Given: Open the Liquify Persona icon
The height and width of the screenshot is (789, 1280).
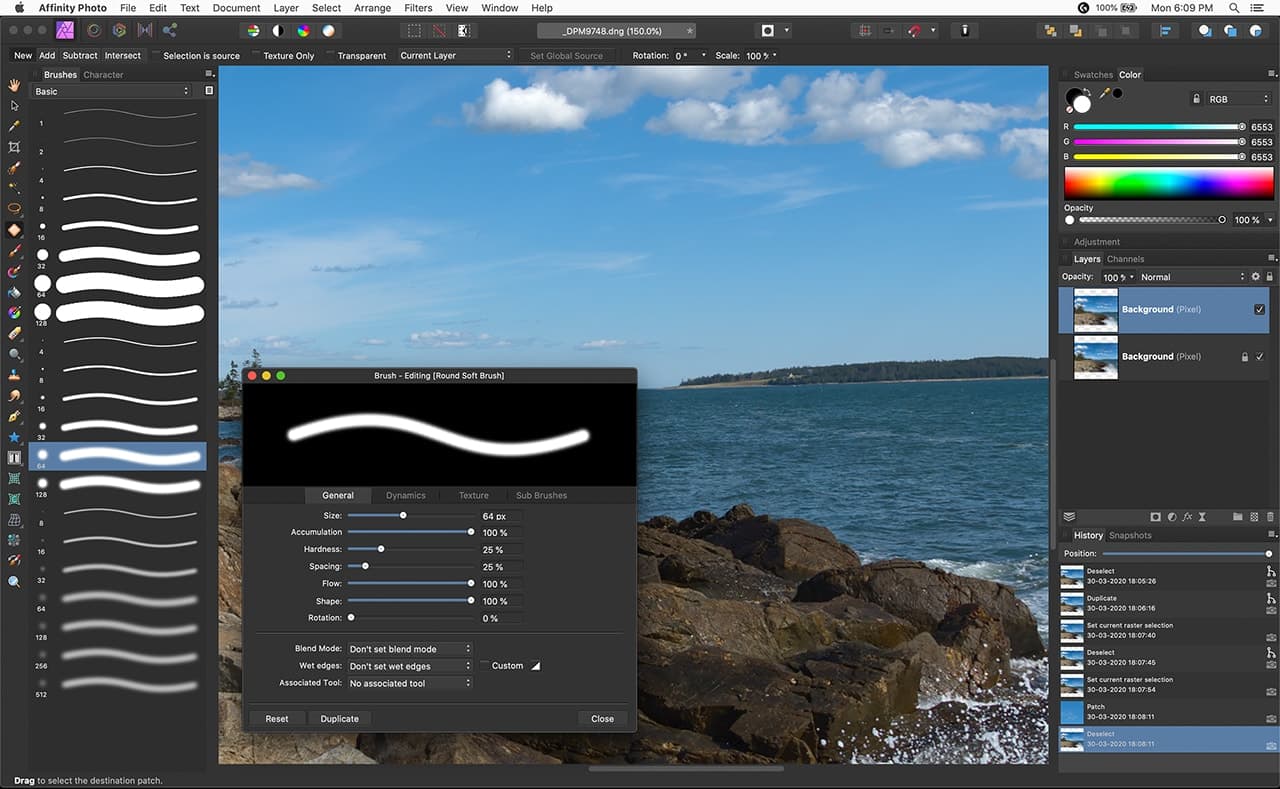Looking at the screenshot, I should [92, 30].
